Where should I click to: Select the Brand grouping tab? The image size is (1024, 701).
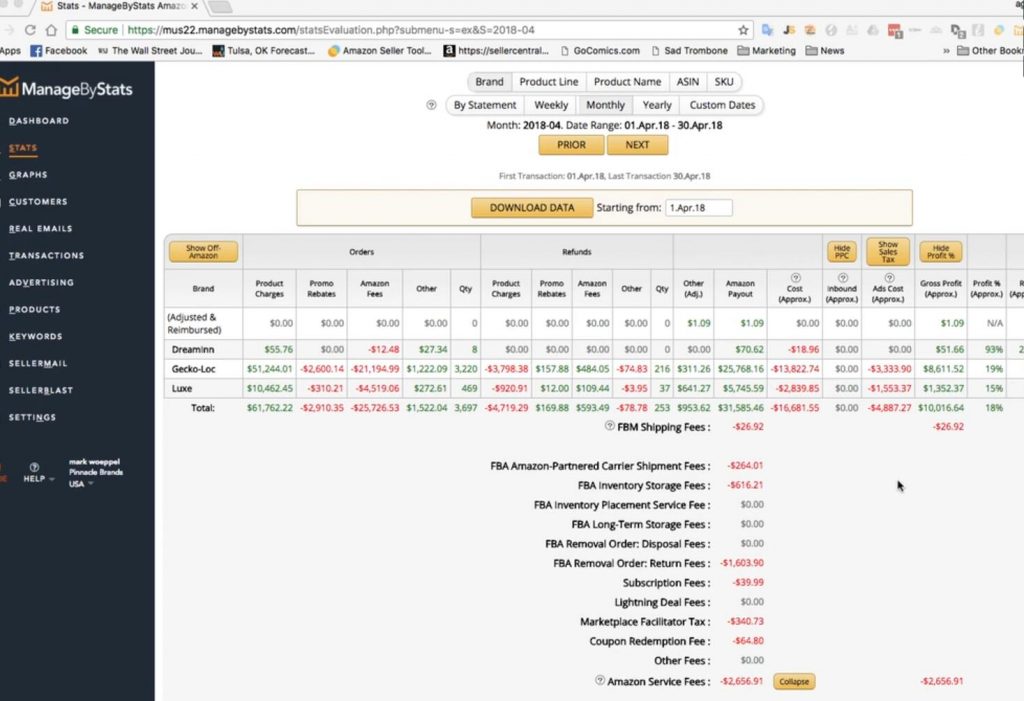click(489, 82)
